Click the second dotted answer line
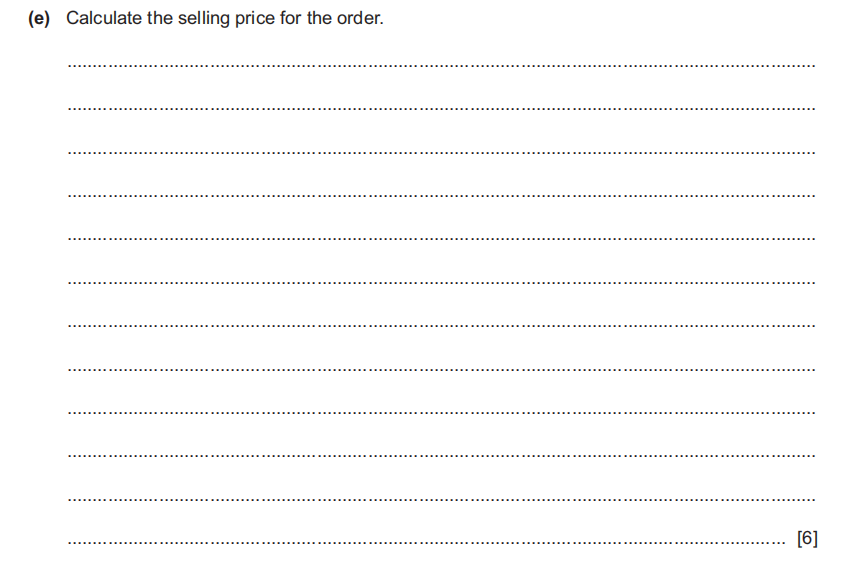Screen dimensions: 854x577 (x=440, y=109)
